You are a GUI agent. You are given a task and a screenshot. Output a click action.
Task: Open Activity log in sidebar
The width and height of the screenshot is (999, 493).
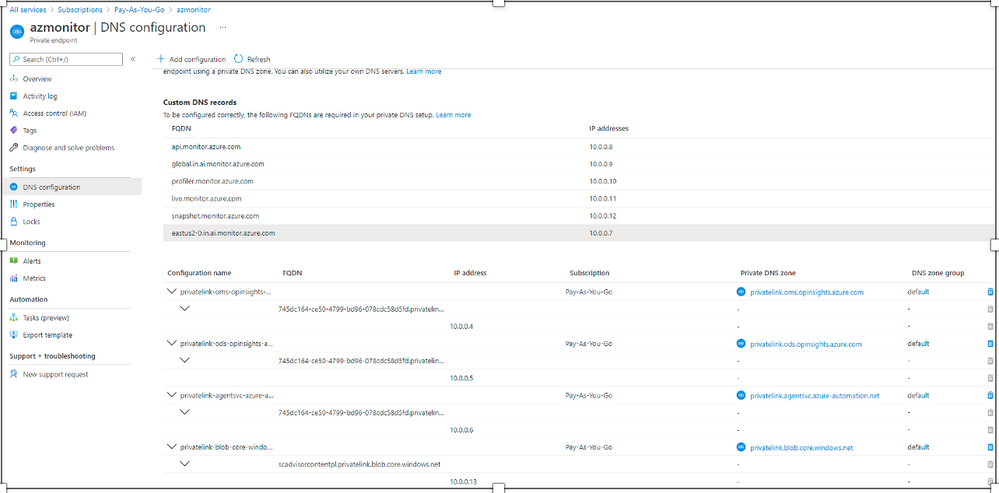pyautogui.click(x=40, y=96)
